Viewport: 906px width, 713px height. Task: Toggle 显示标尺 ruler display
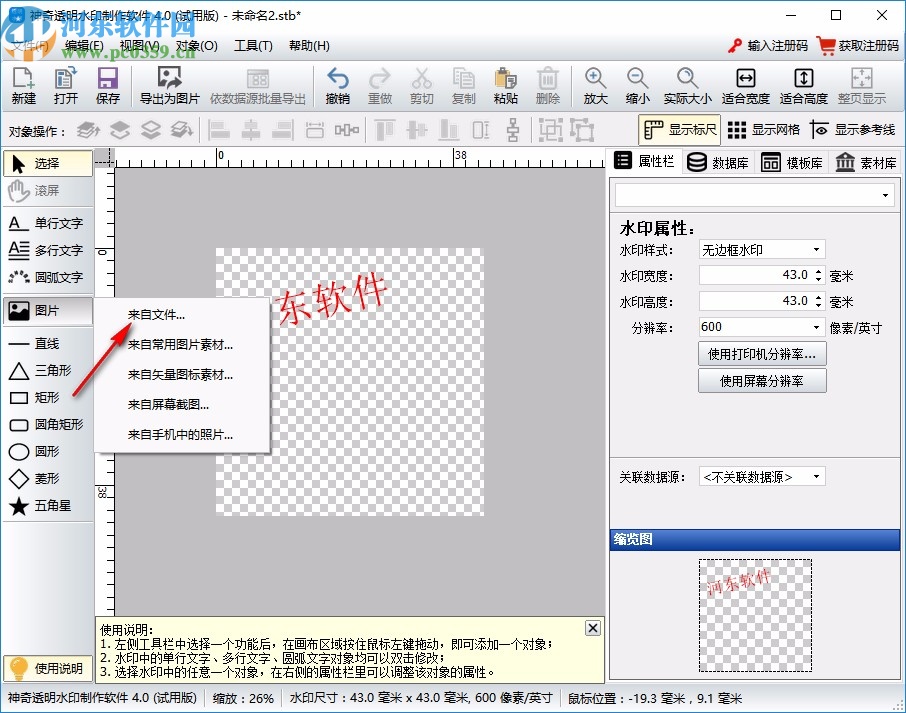(x=680, y=129)
